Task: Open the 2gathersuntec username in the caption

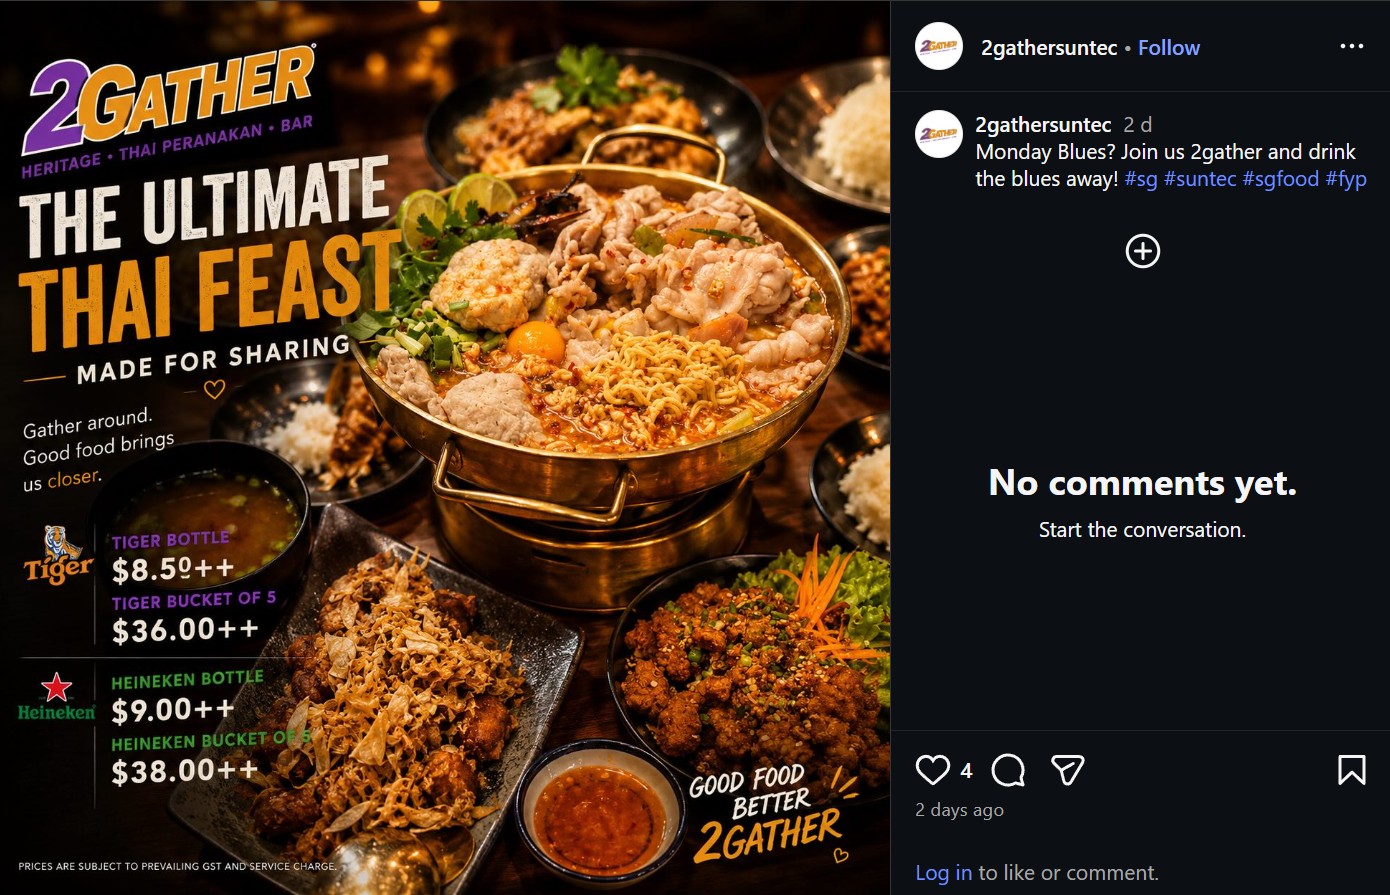Action: tap(1043, 125)
